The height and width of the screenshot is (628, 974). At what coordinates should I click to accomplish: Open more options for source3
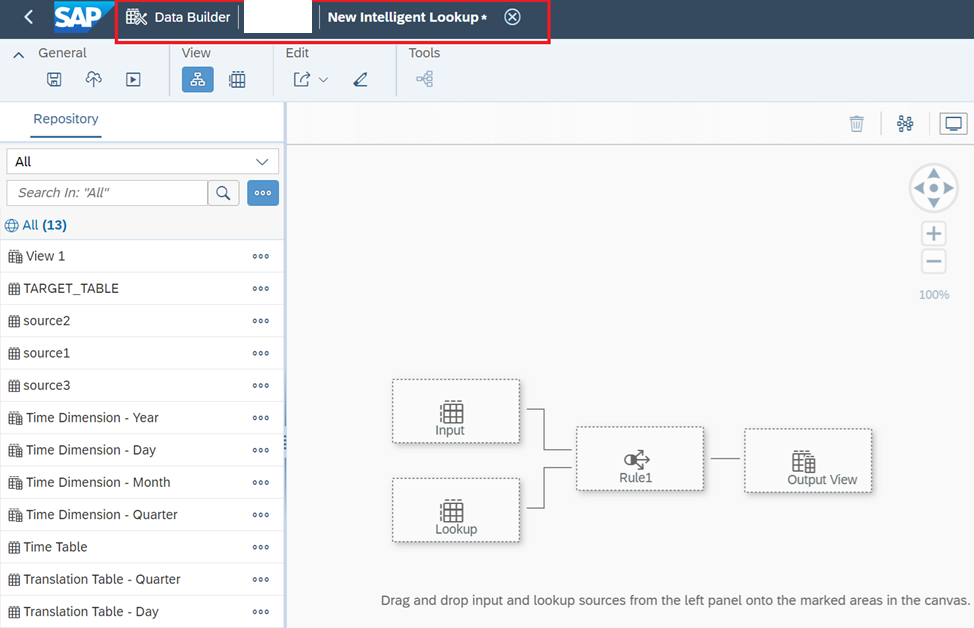point(261,386)
